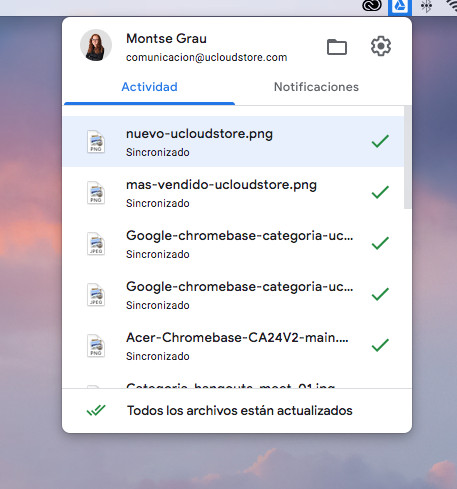
Task: Click the synced checkmark beside Acer-Chromebase-CA24V2-main
Action: pyautogui.click(x=380, y=345)
